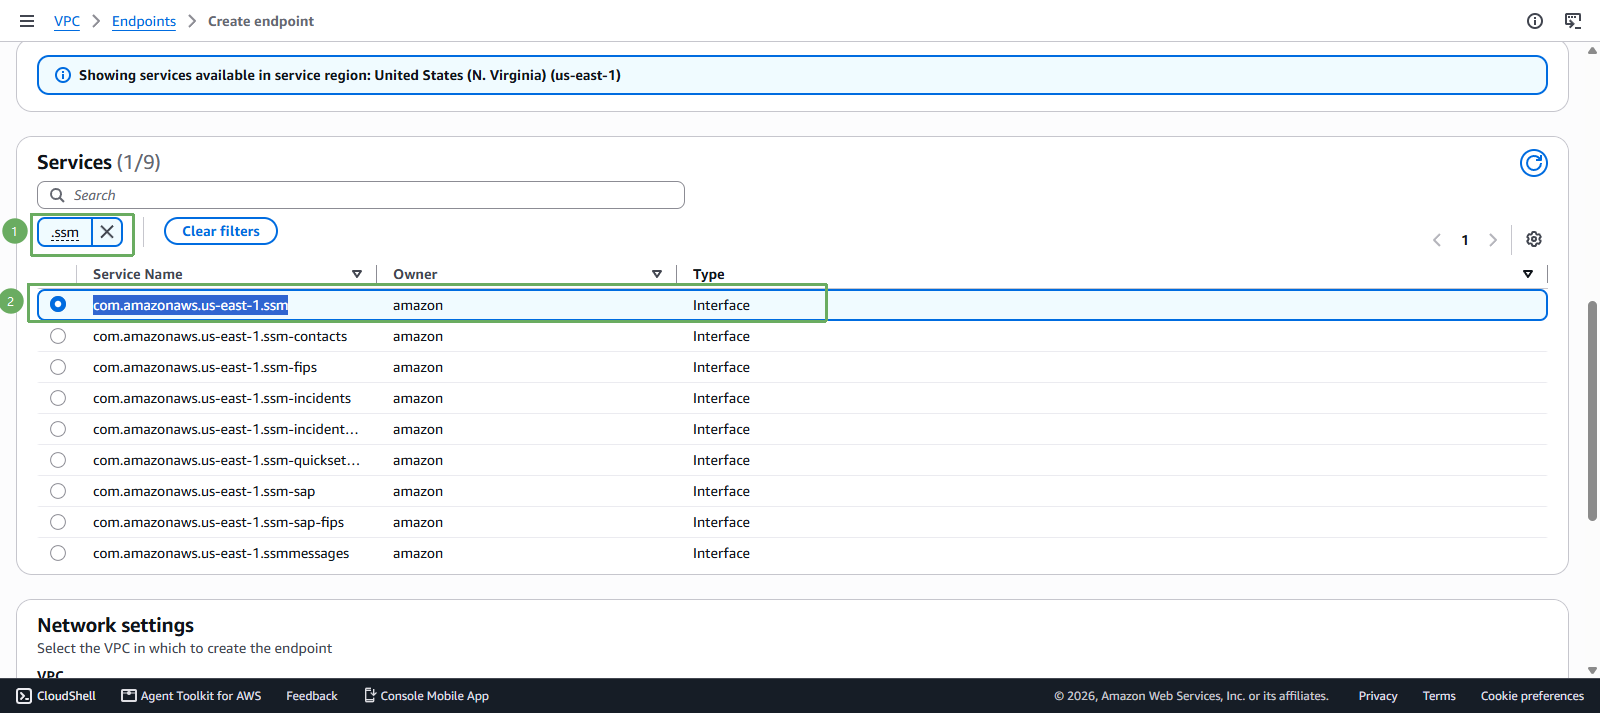Select the ssm-sap-fips service radio button

(58, 522)
